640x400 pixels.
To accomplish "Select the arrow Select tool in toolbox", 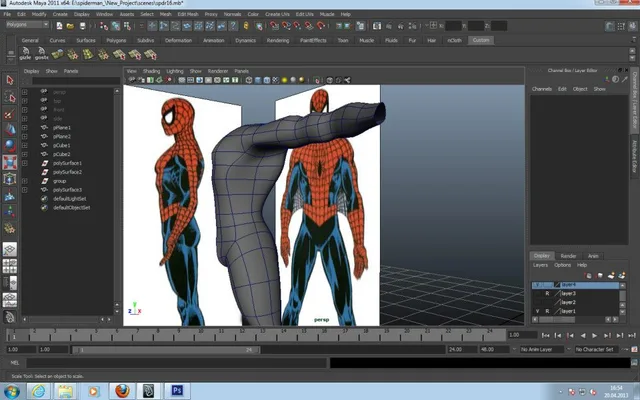I will click(10, 80).
